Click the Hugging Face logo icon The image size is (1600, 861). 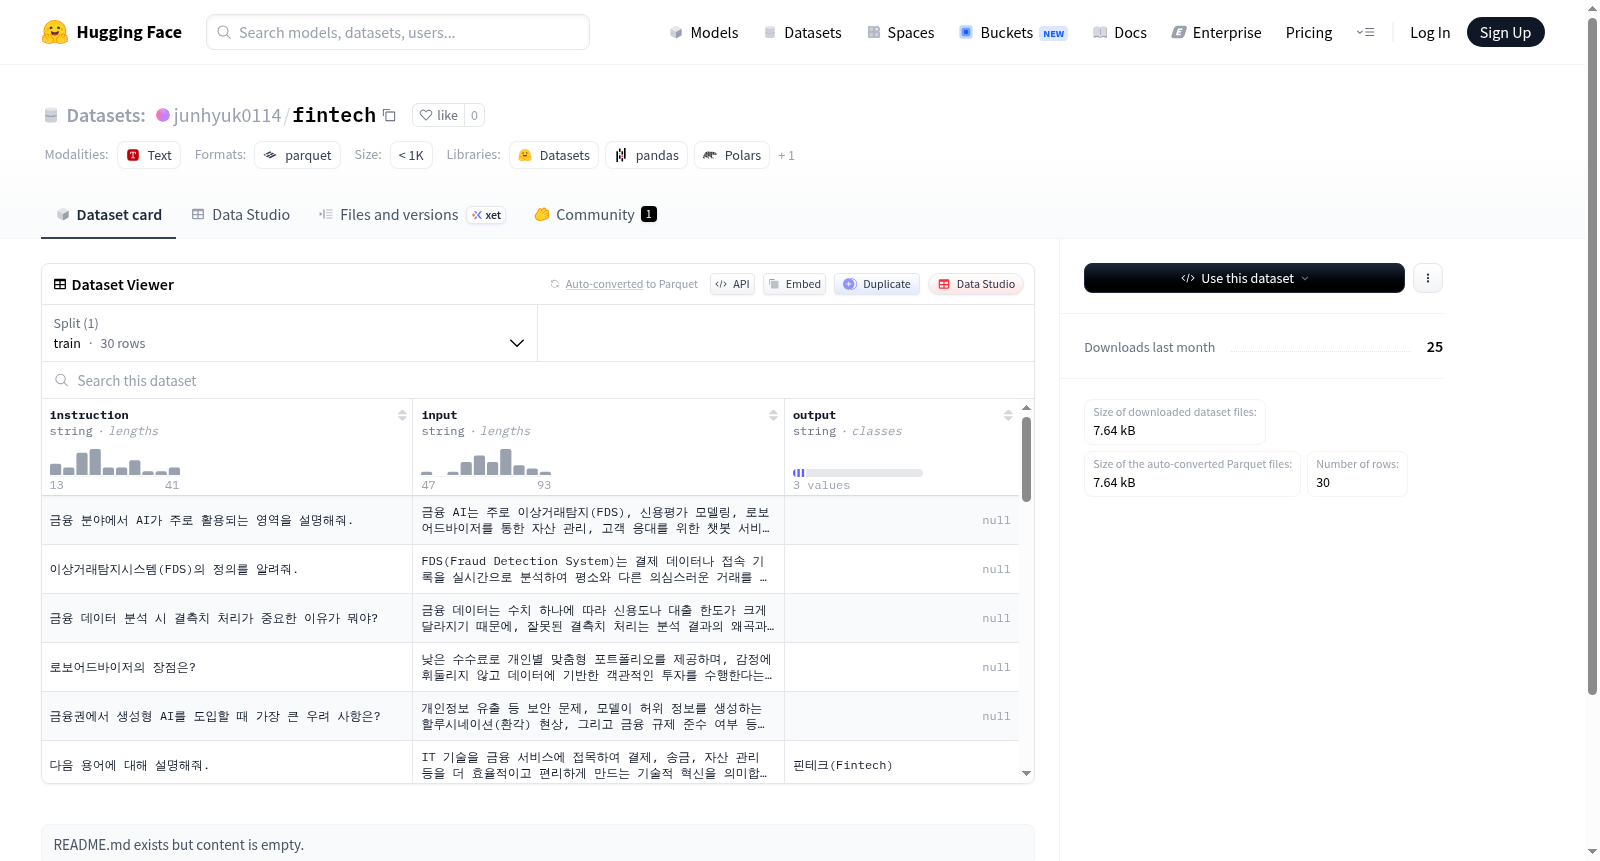tap(55, 32)
